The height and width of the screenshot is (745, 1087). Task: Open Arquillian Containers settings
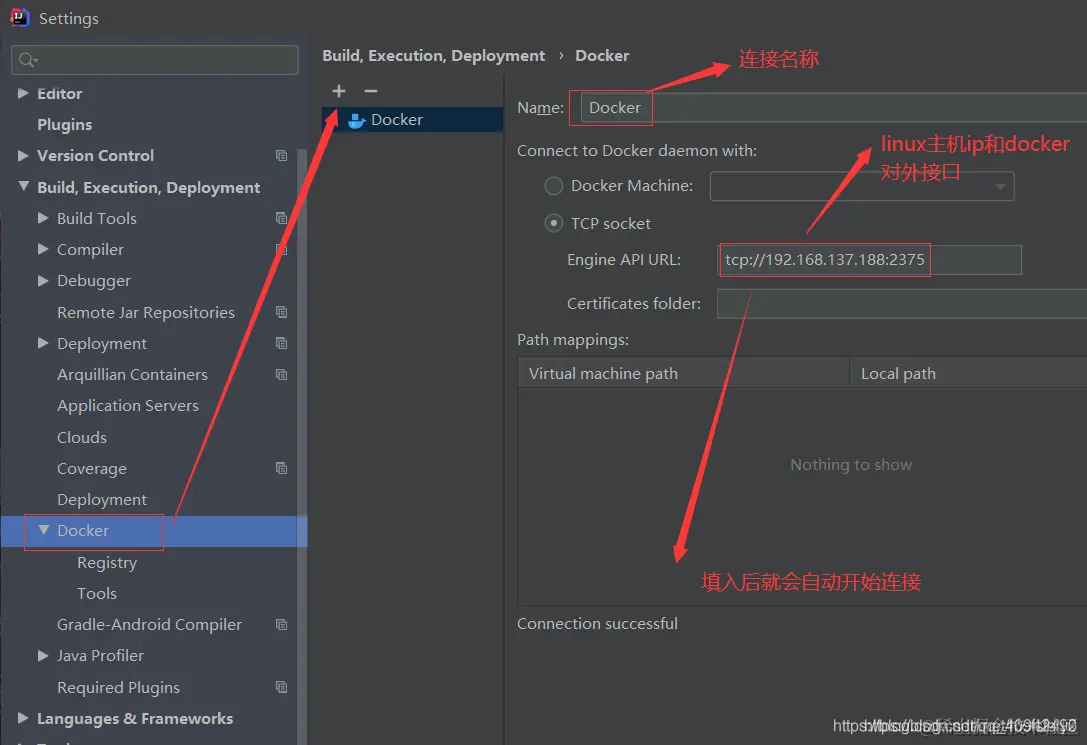coord(132,375)
